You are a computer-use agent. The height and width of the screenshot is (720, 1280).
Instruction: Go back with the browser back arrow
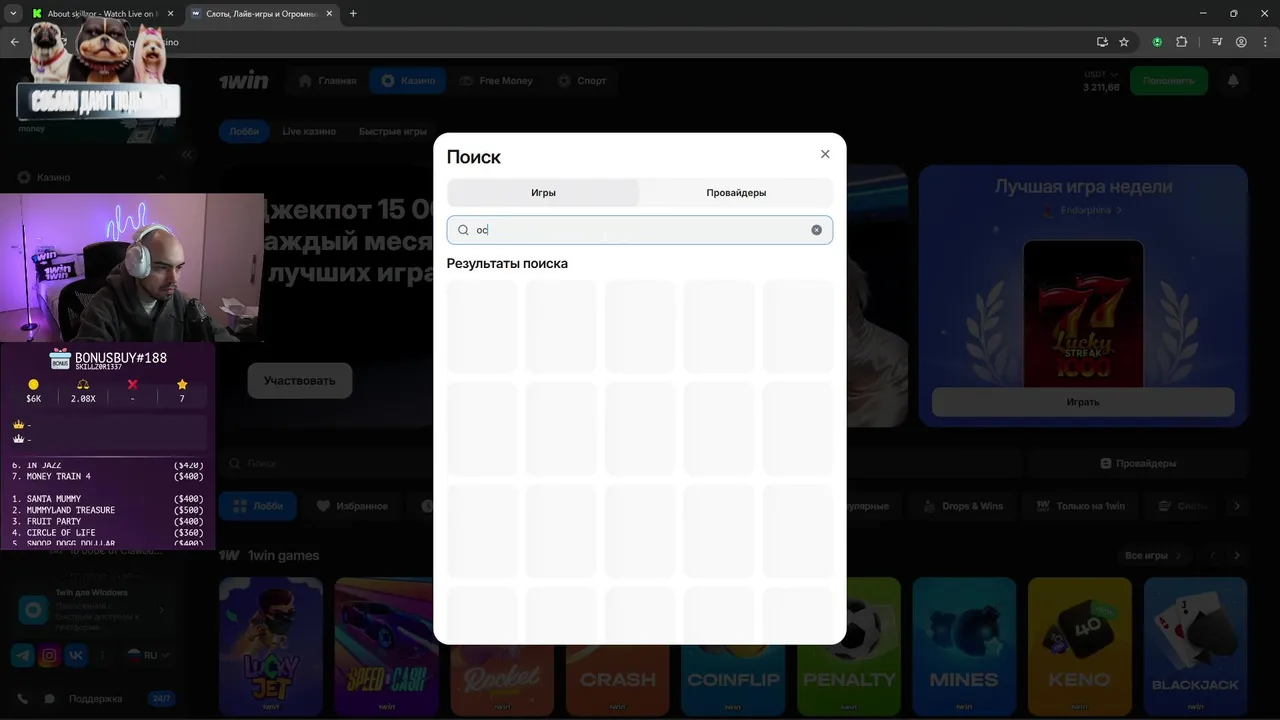14,42
